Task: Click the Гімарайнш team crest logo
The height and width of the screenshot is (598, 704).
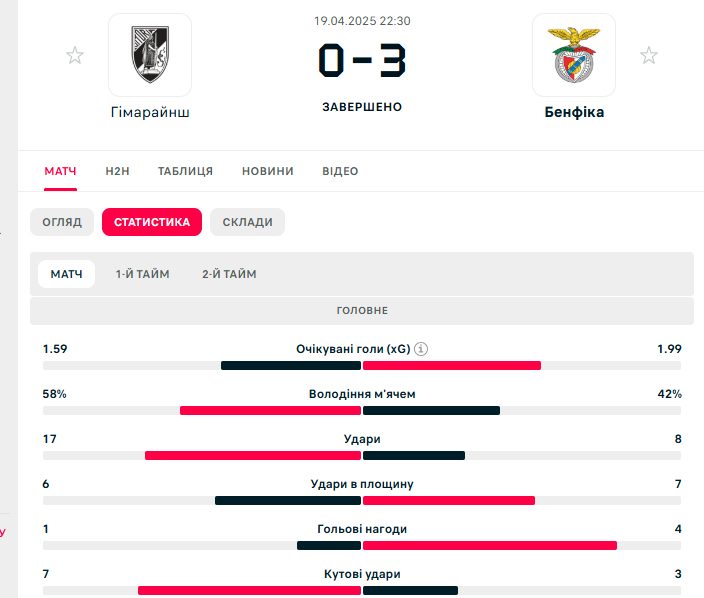Action: [x=150, y=55]
